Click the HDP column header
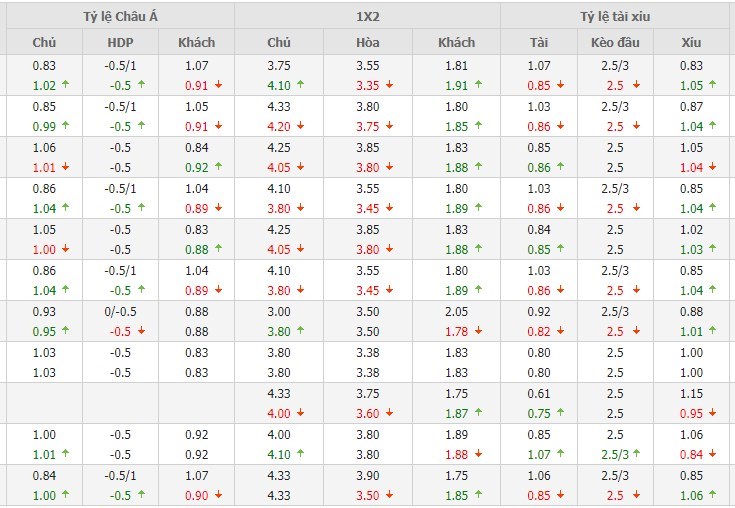 pyautogui.click(x=120, y=43)
